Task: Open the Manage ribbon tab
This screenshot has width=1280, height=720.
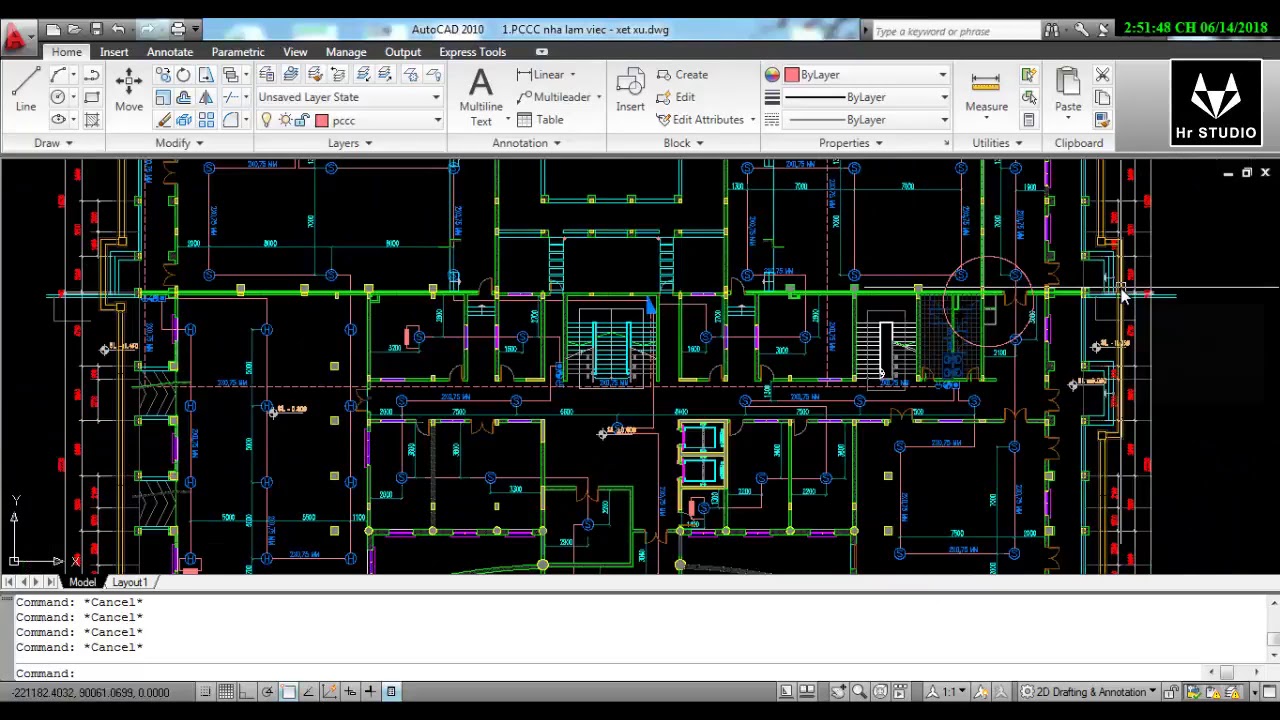Action: pyautogui.click(x=346, y=52)
